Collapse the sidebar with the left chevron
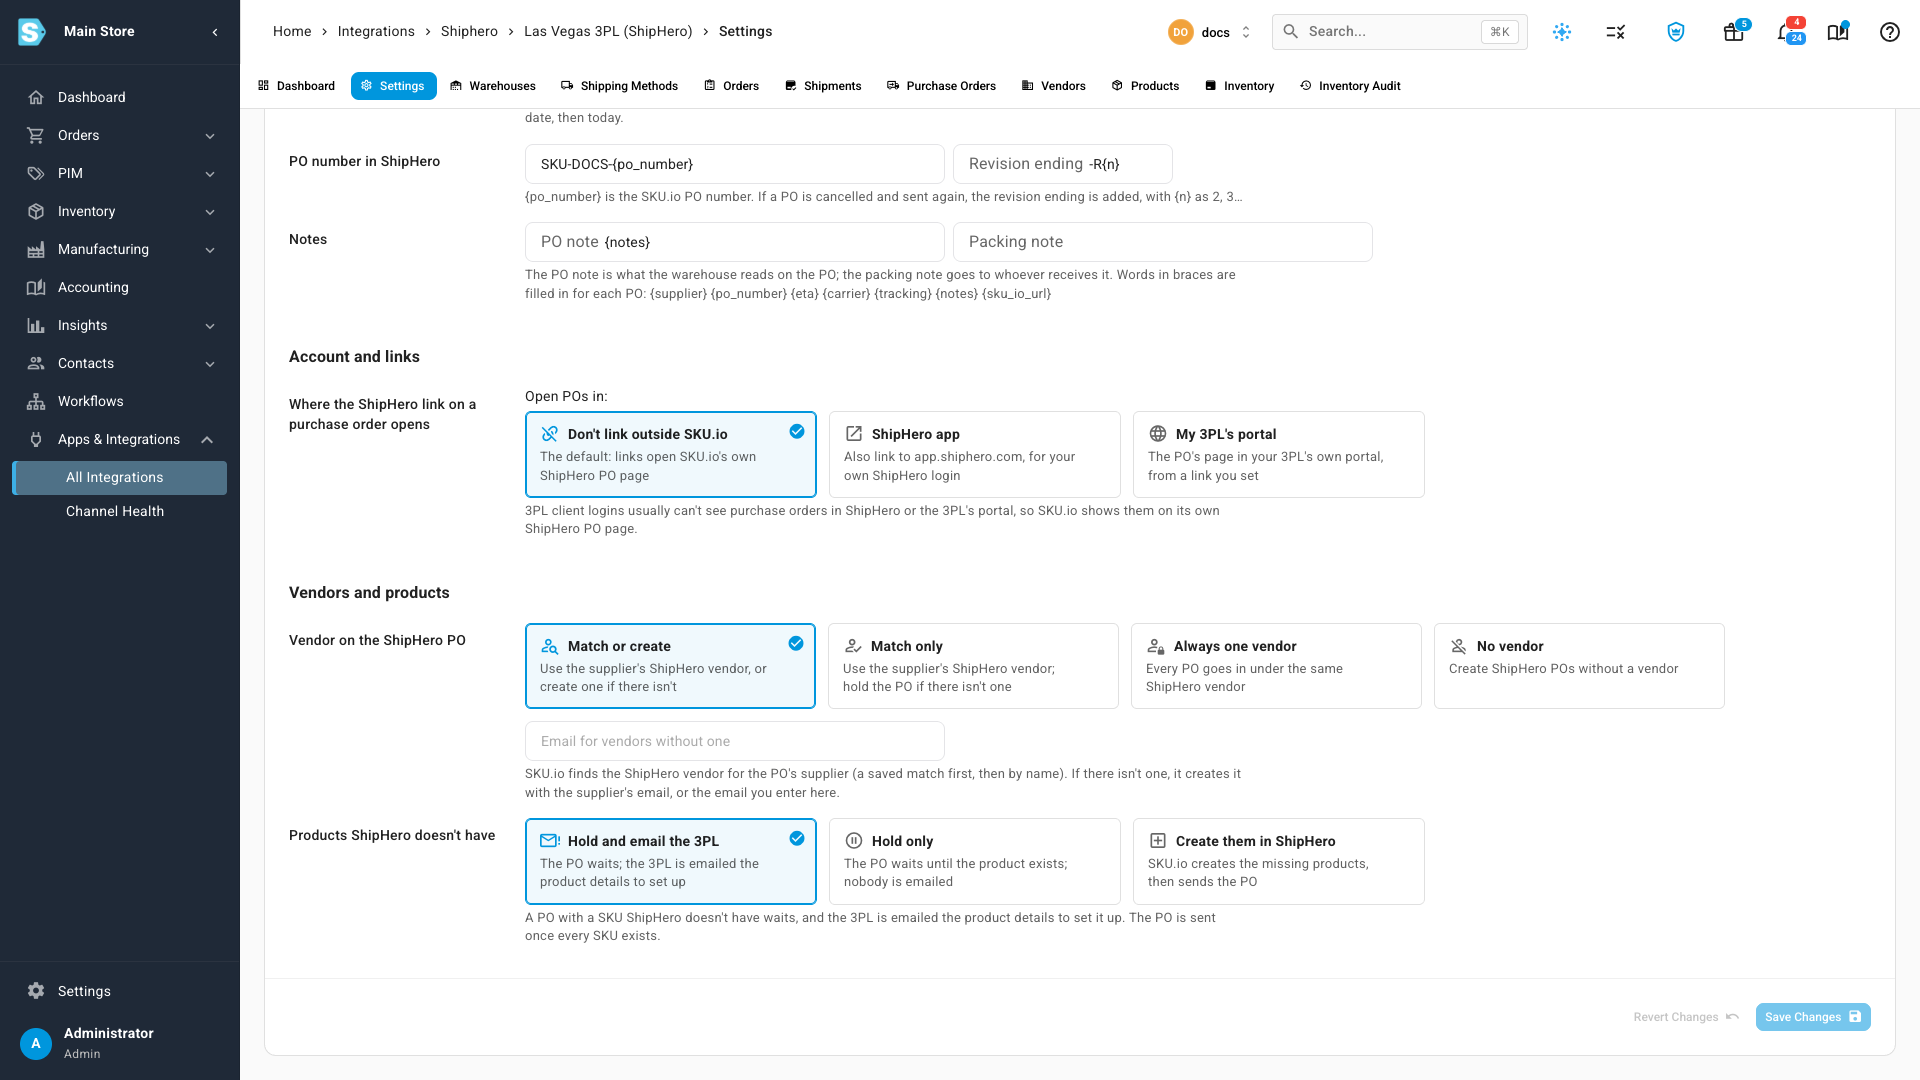 215,32
